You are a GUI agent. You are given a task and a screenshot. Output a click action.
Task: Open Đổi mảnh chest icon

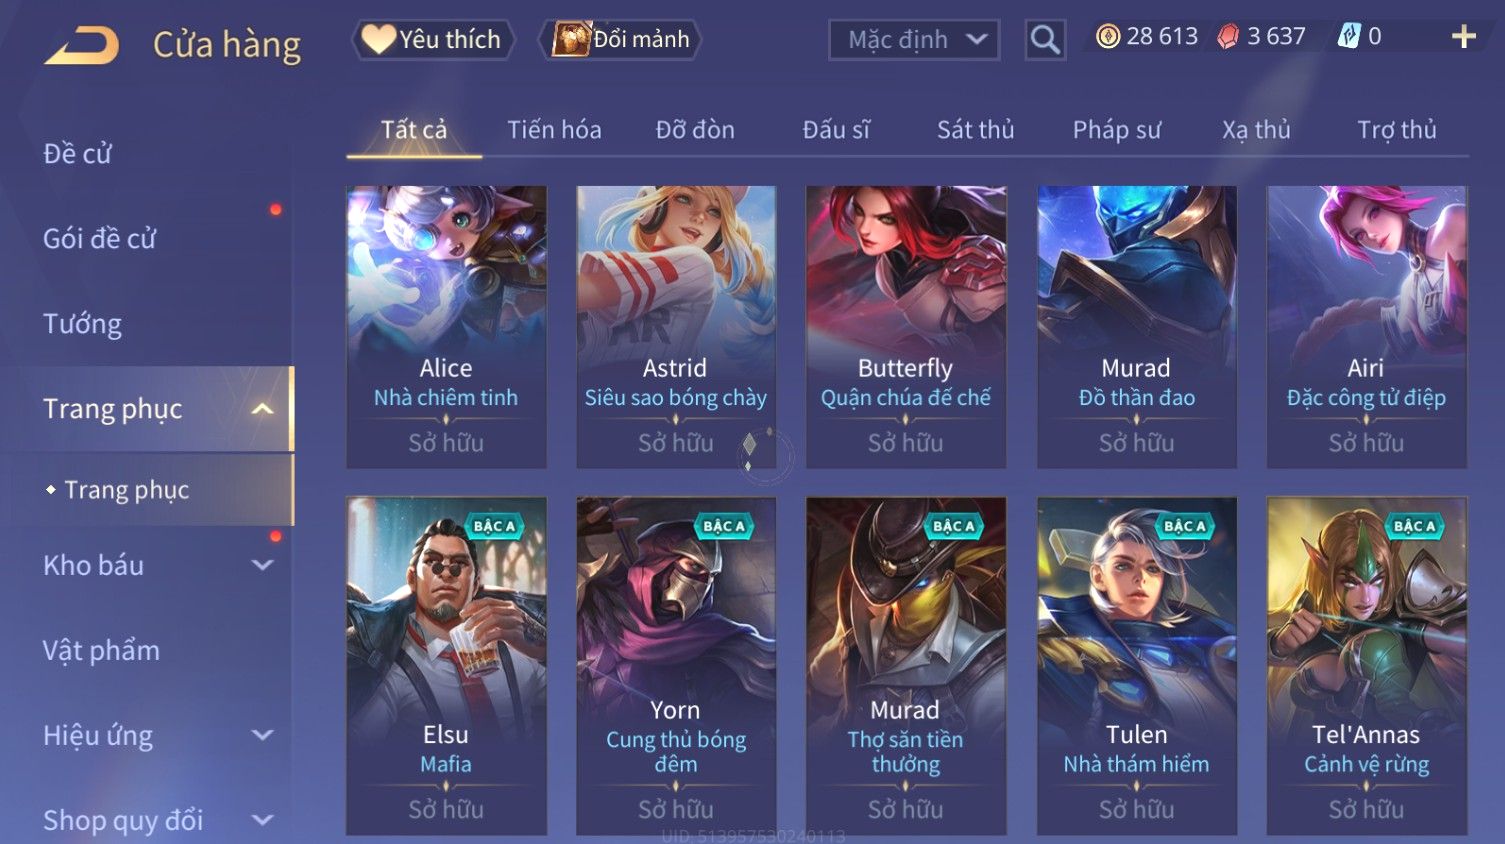click(571, 39)
